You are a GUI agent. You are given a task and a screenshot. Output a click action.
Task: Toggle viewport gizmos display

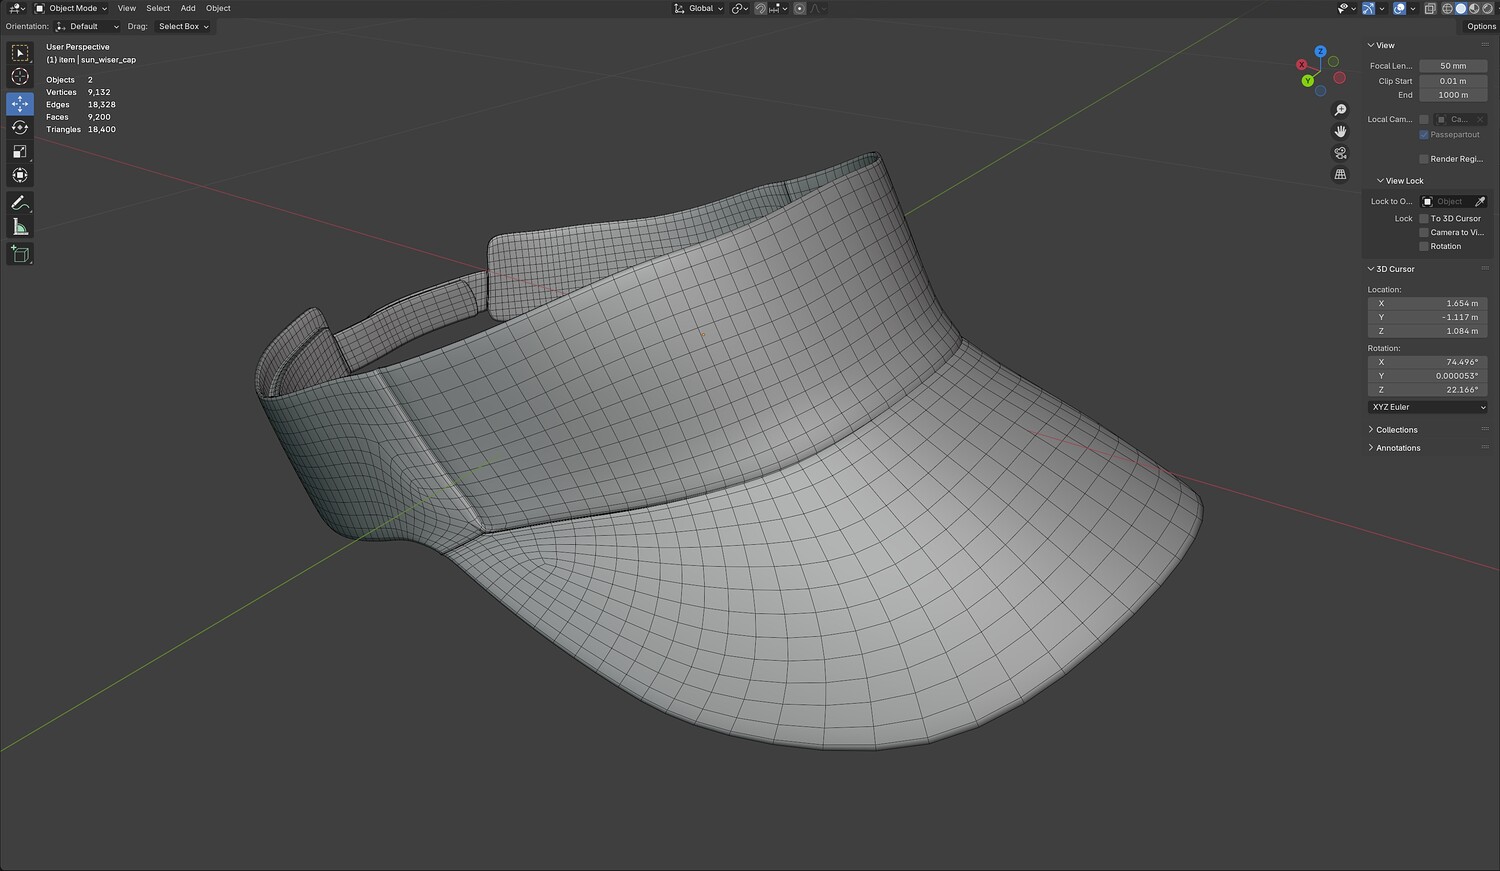pyautogui.click(x=1371, y=8)
